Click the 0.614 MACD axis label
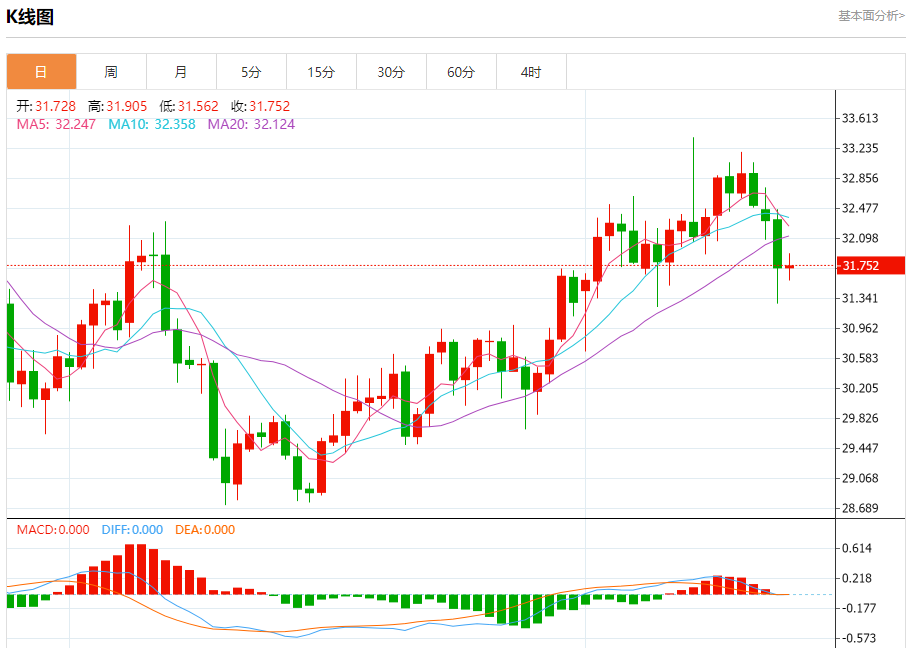This screenshot has height=648, width=911. tap(857, 548)
